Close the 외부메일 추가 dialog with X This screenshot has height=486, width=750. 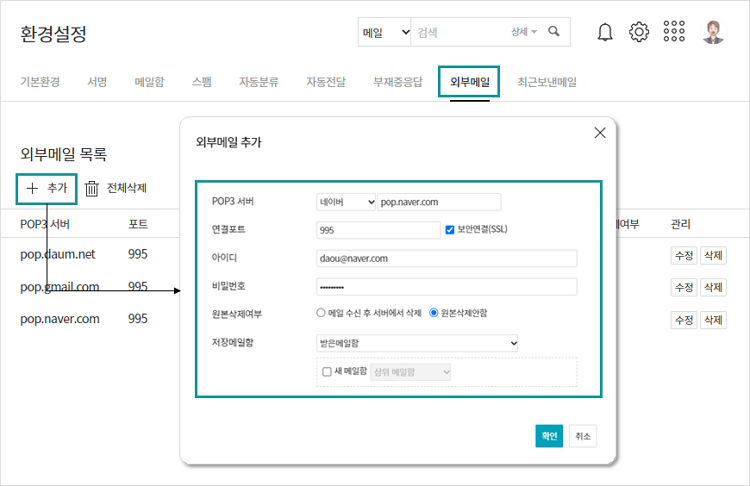[600, 133]
